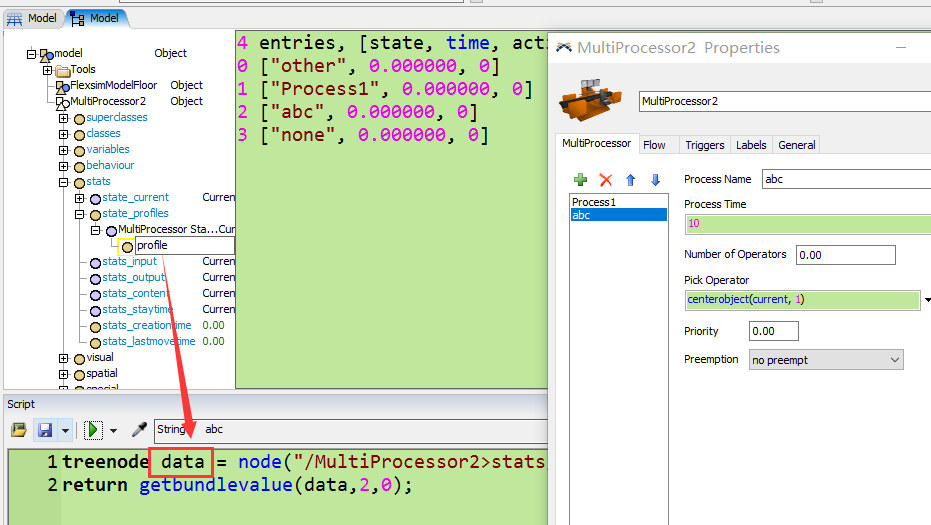
Task: Expand the superclasses tree node
Action: [x=64, y=118]
